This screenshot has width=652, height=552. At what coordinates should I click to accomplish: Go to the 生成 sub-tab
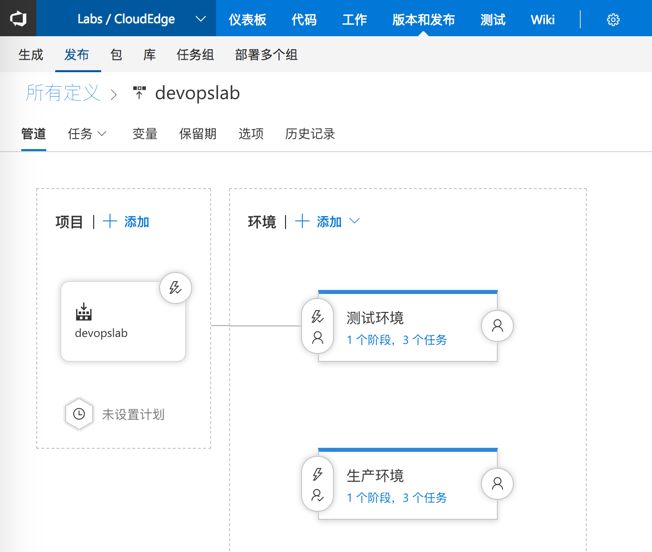pos(31,54)
